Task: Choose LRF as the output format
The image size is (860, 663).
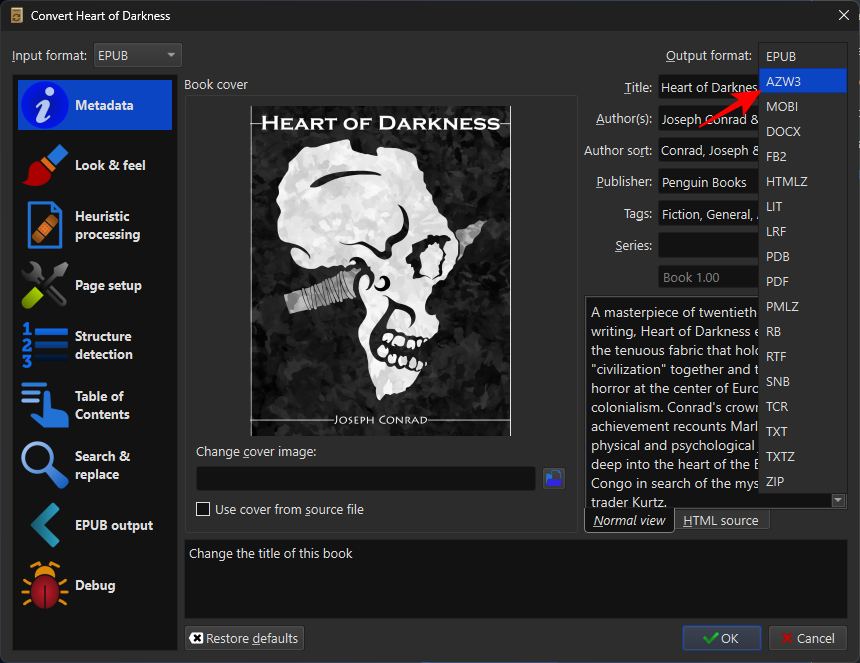Action: click(803, 231)
